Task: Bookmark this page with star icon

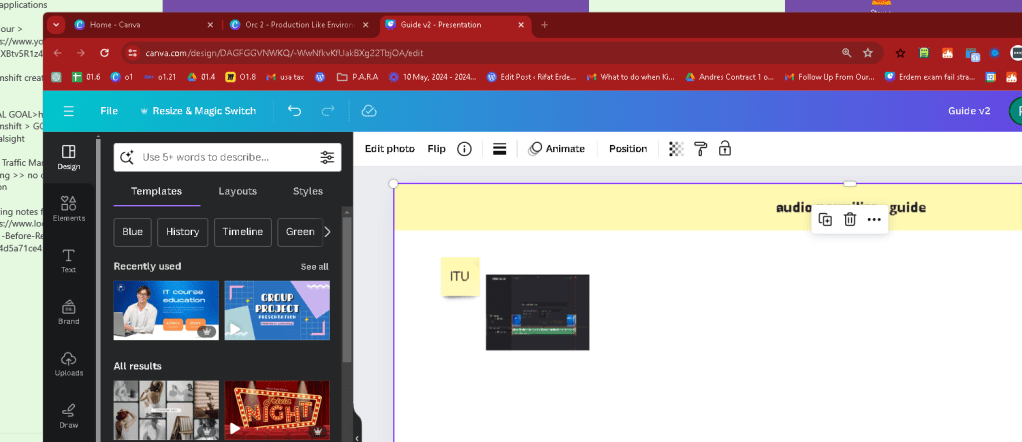Action: pyautogui.click(x=868, y=53)
